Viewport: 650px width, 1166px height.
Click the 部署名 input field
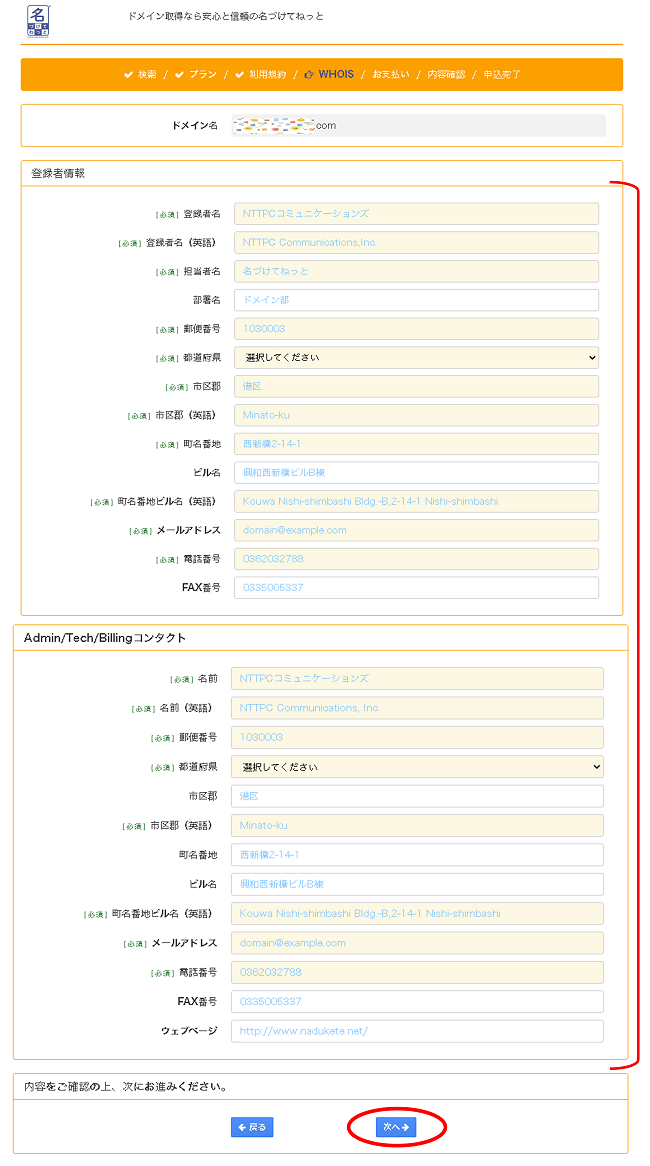pos(416,300)
